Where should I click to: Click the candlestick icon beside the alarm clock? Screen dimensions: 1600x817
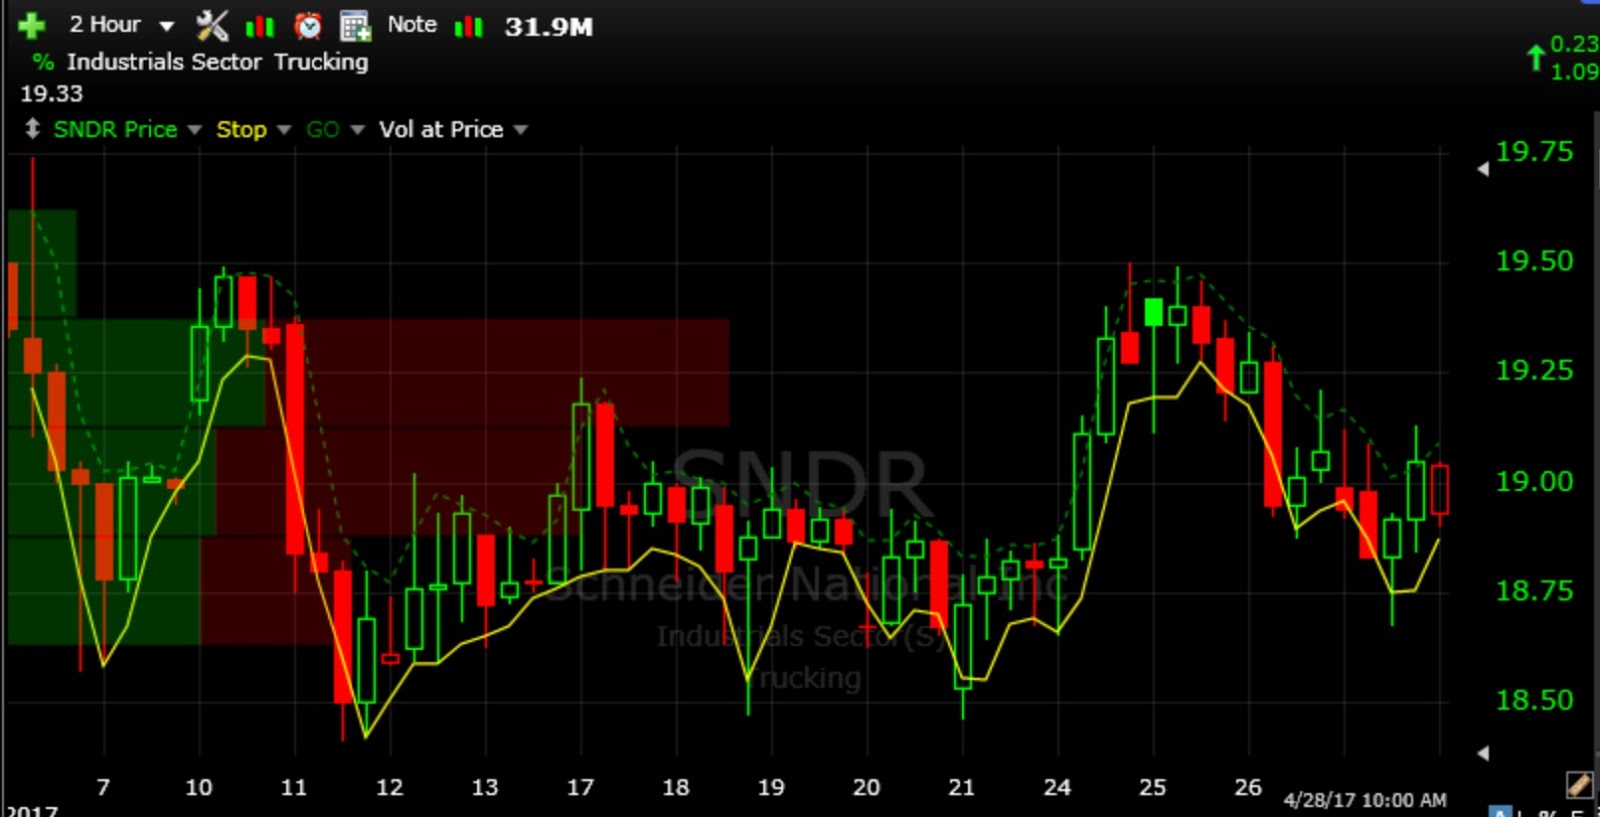pos(260,26)
